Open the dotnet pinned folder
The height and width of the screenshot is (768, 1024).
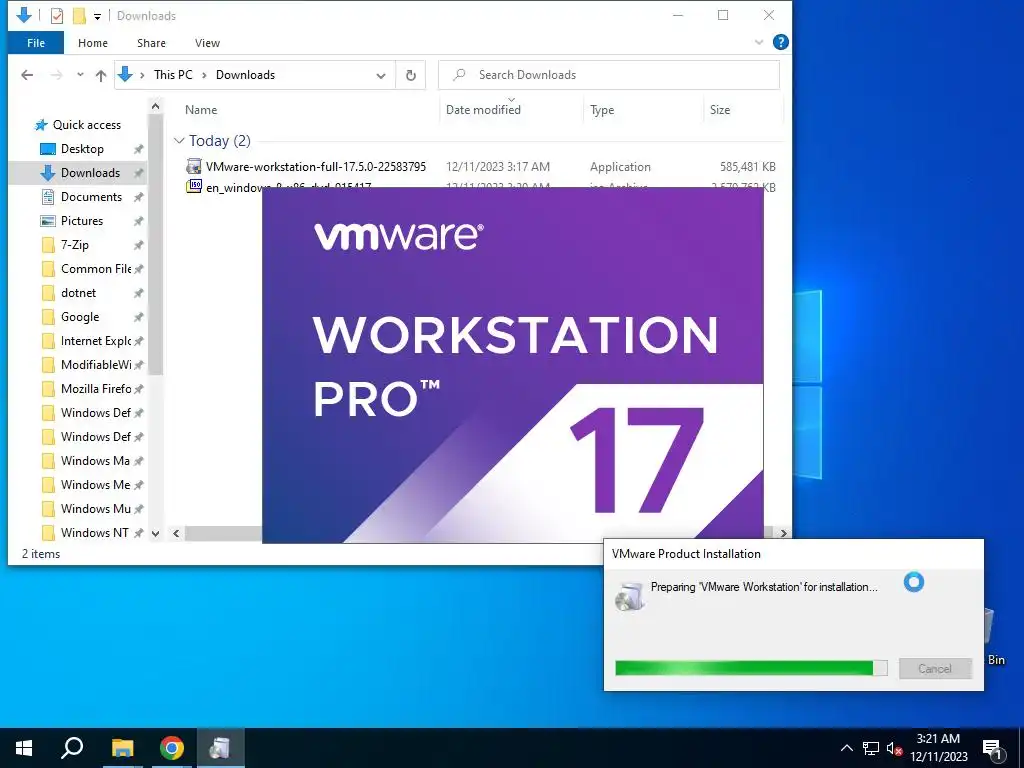click(78, 293)
